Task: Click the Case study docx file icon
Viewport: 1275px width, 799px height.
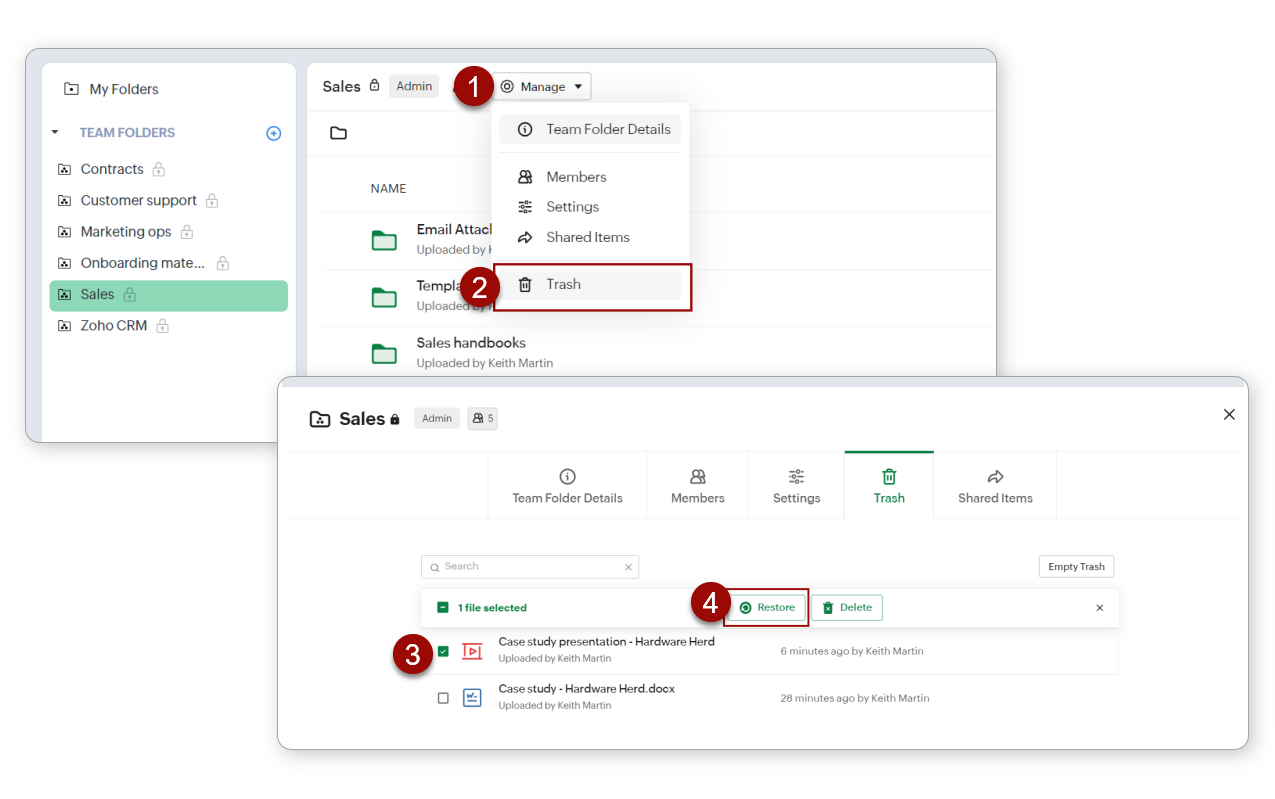Action: pyautogui.click(x=472, y=698)
